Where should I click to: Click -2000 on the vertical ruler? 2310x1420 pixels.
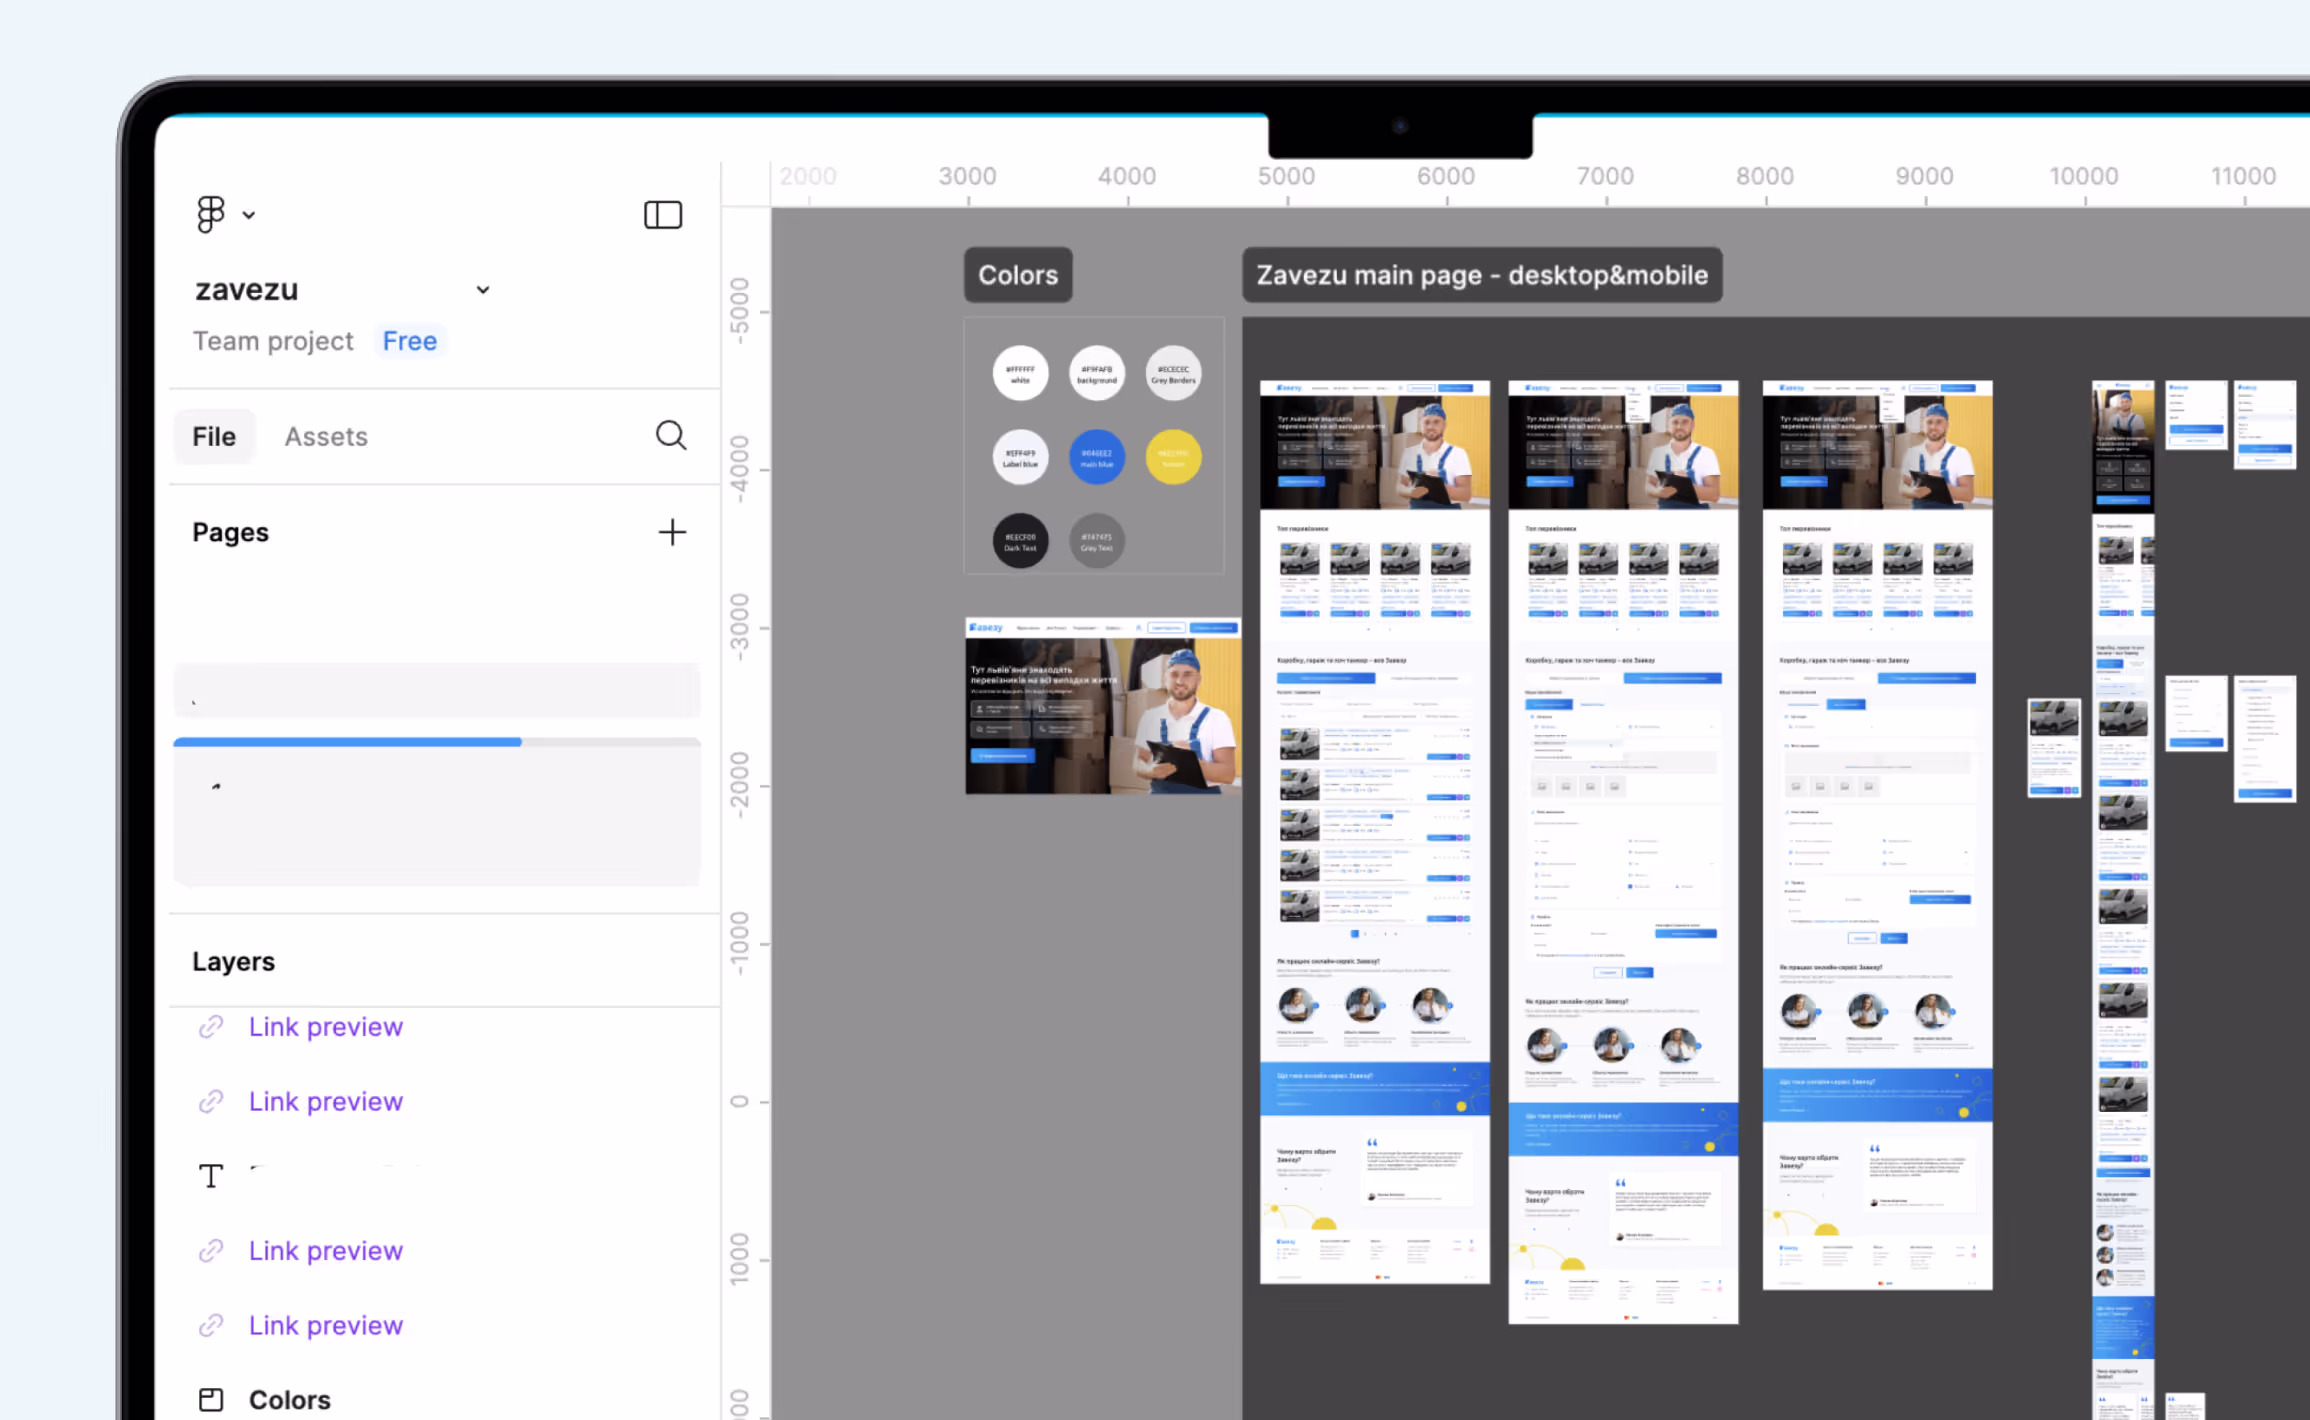[739, 785]
